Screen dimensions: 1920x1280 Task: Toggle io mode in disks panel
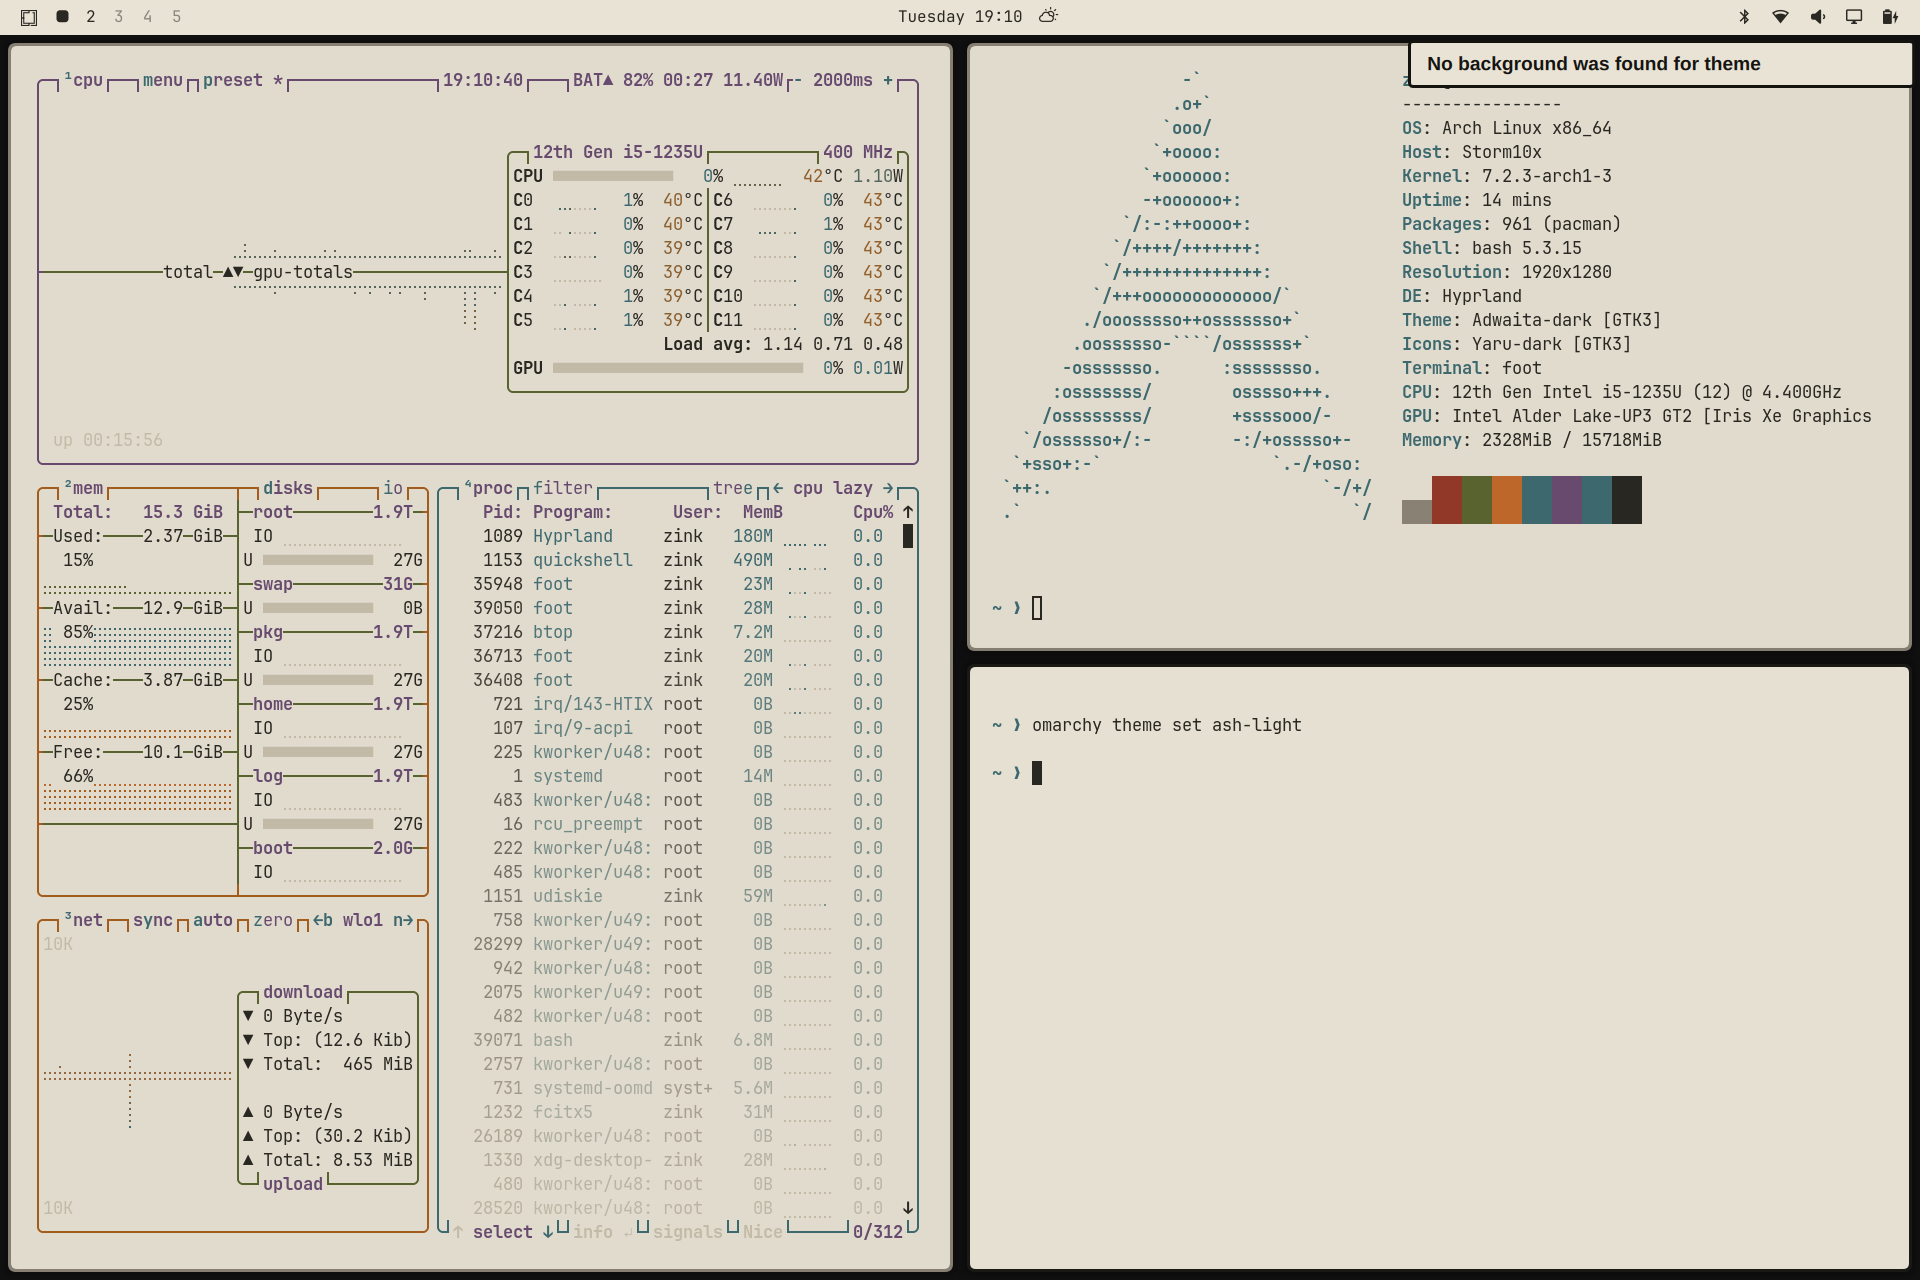[x=393, y=488]
